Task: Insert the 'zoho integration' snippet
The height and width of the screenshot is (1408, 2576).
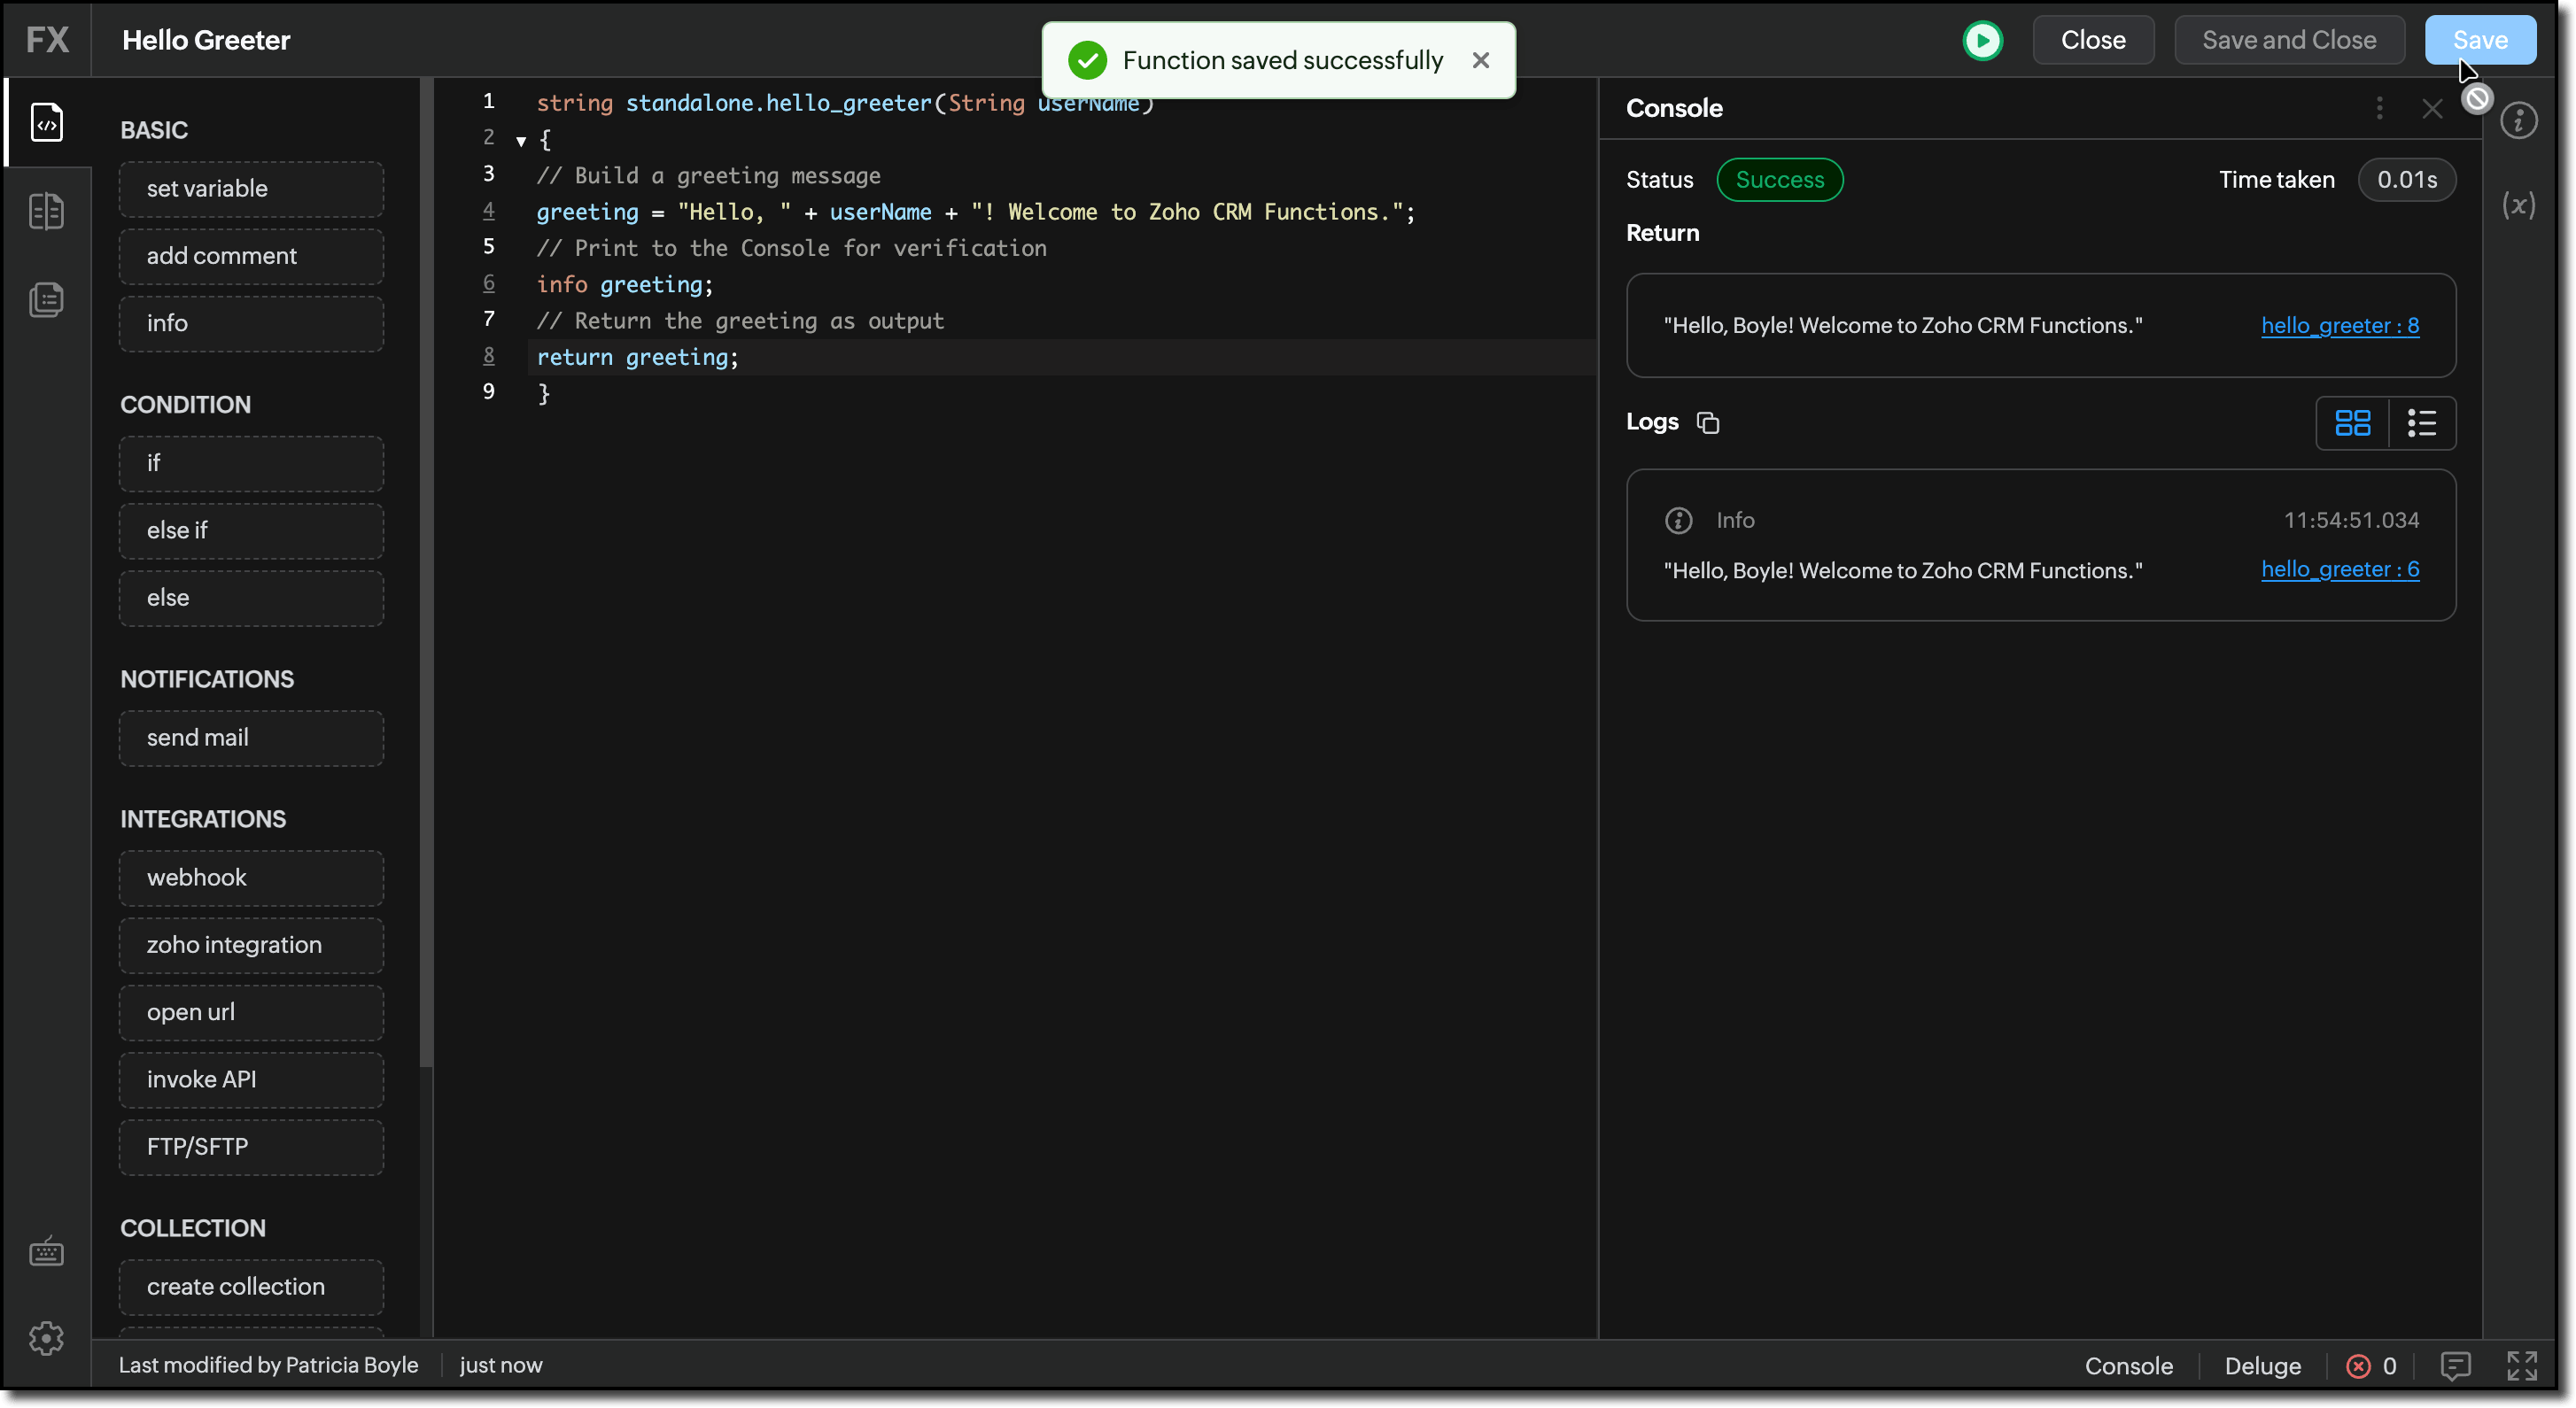Action: pos(251,945)
